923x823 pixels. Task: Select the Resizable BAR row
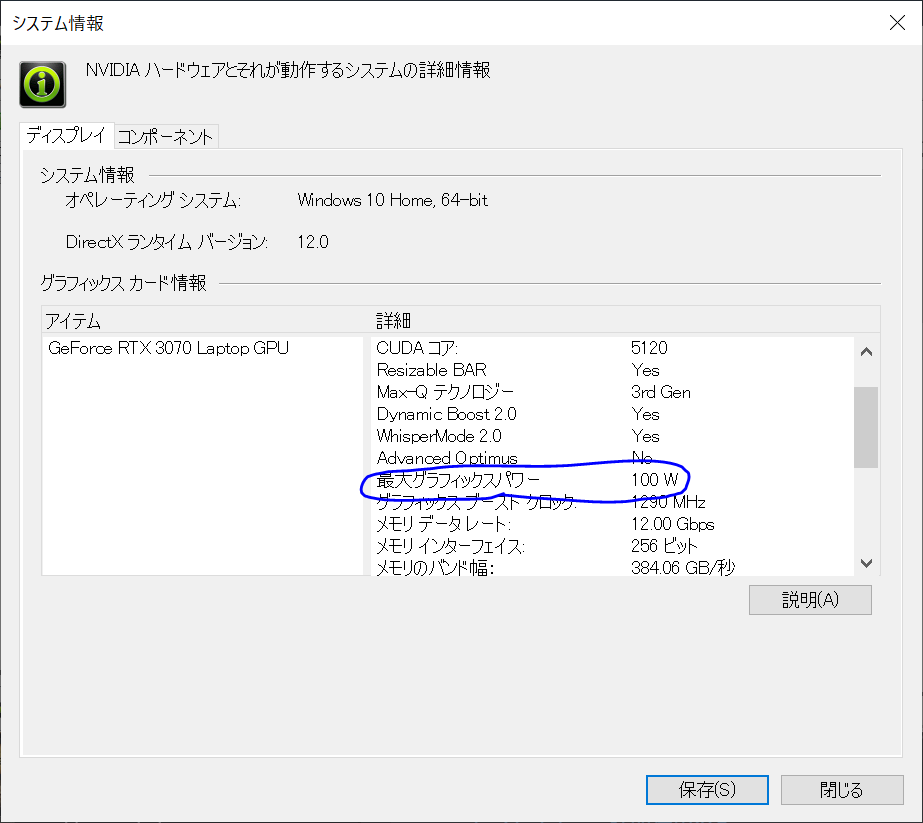click(612, 370)
